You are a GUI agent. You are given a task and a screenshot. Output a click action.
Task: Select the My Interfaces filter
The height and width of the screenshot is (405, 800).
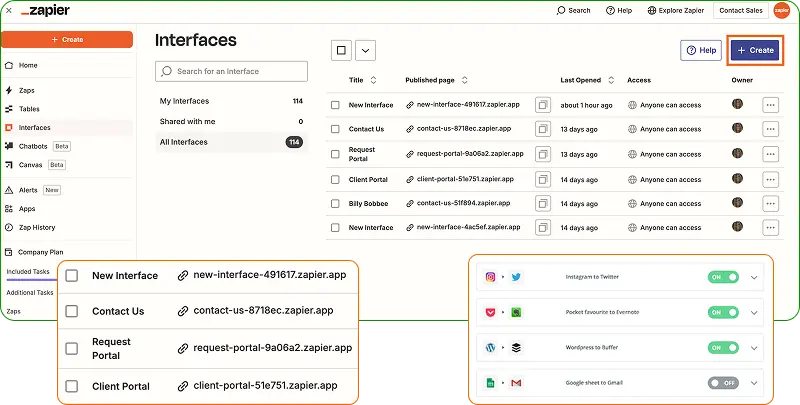pyautogui.click(x=231, y=101)
